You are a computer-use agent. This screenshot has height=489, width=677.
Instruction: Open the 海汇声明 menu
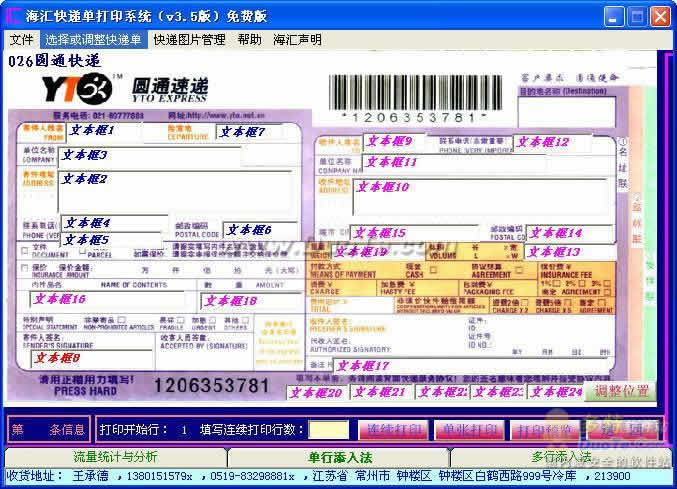[x=297, y=40]
